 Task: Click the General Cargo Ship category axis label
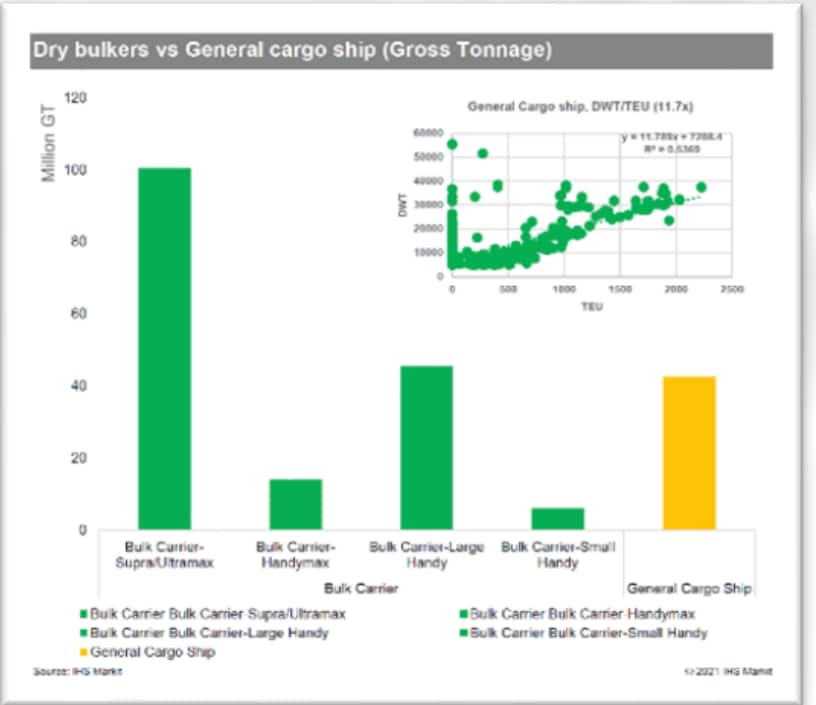click(689, 588)
